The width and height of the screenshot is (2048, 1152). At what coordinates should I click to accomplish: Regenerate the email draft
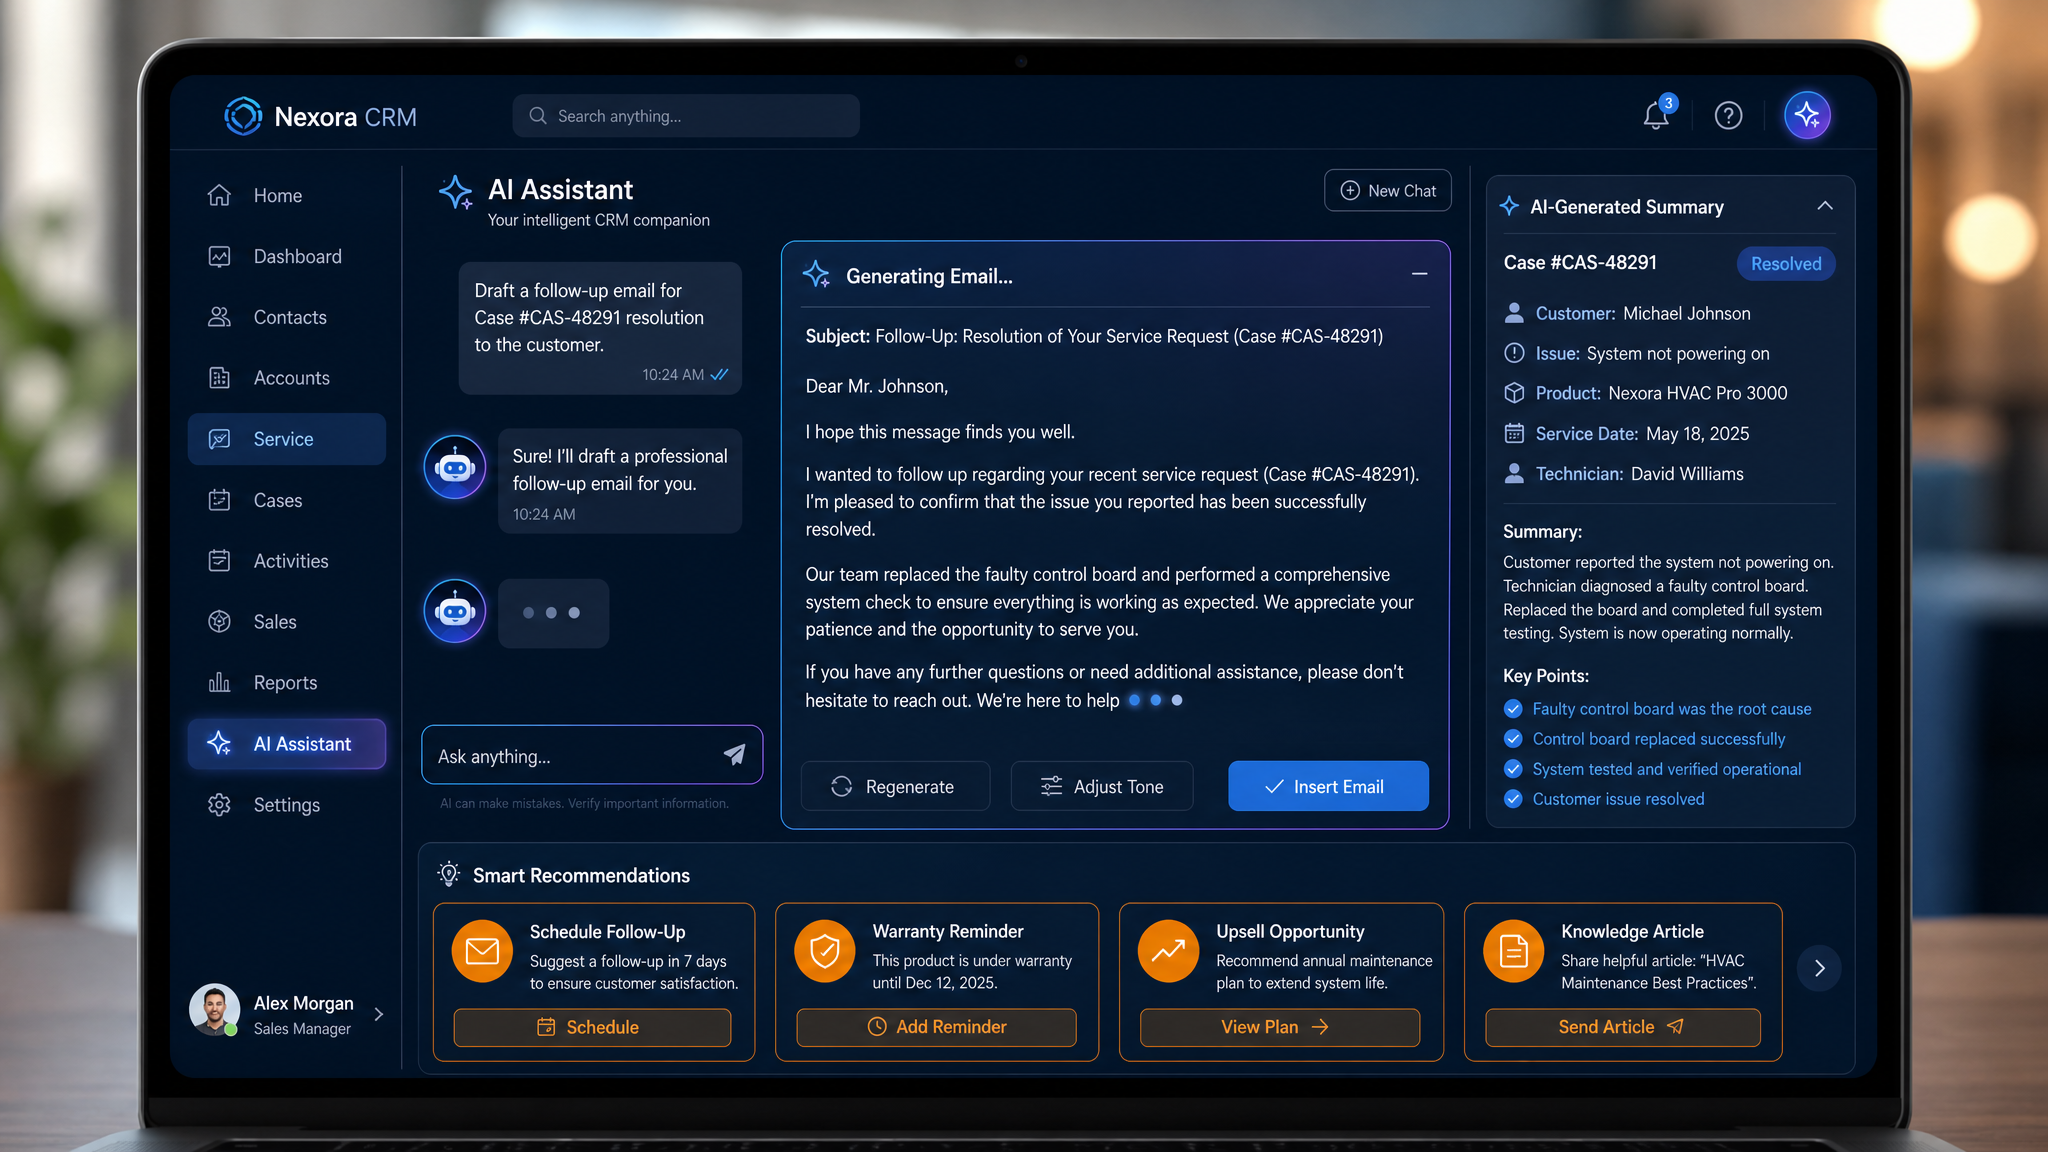point(895,786)
